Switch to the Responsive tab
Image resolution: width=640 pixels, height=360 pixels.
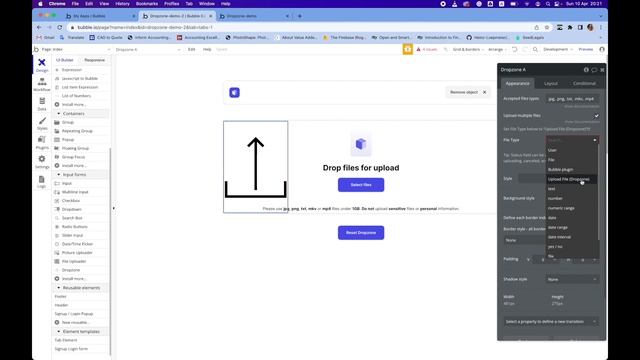click(94, 60)
